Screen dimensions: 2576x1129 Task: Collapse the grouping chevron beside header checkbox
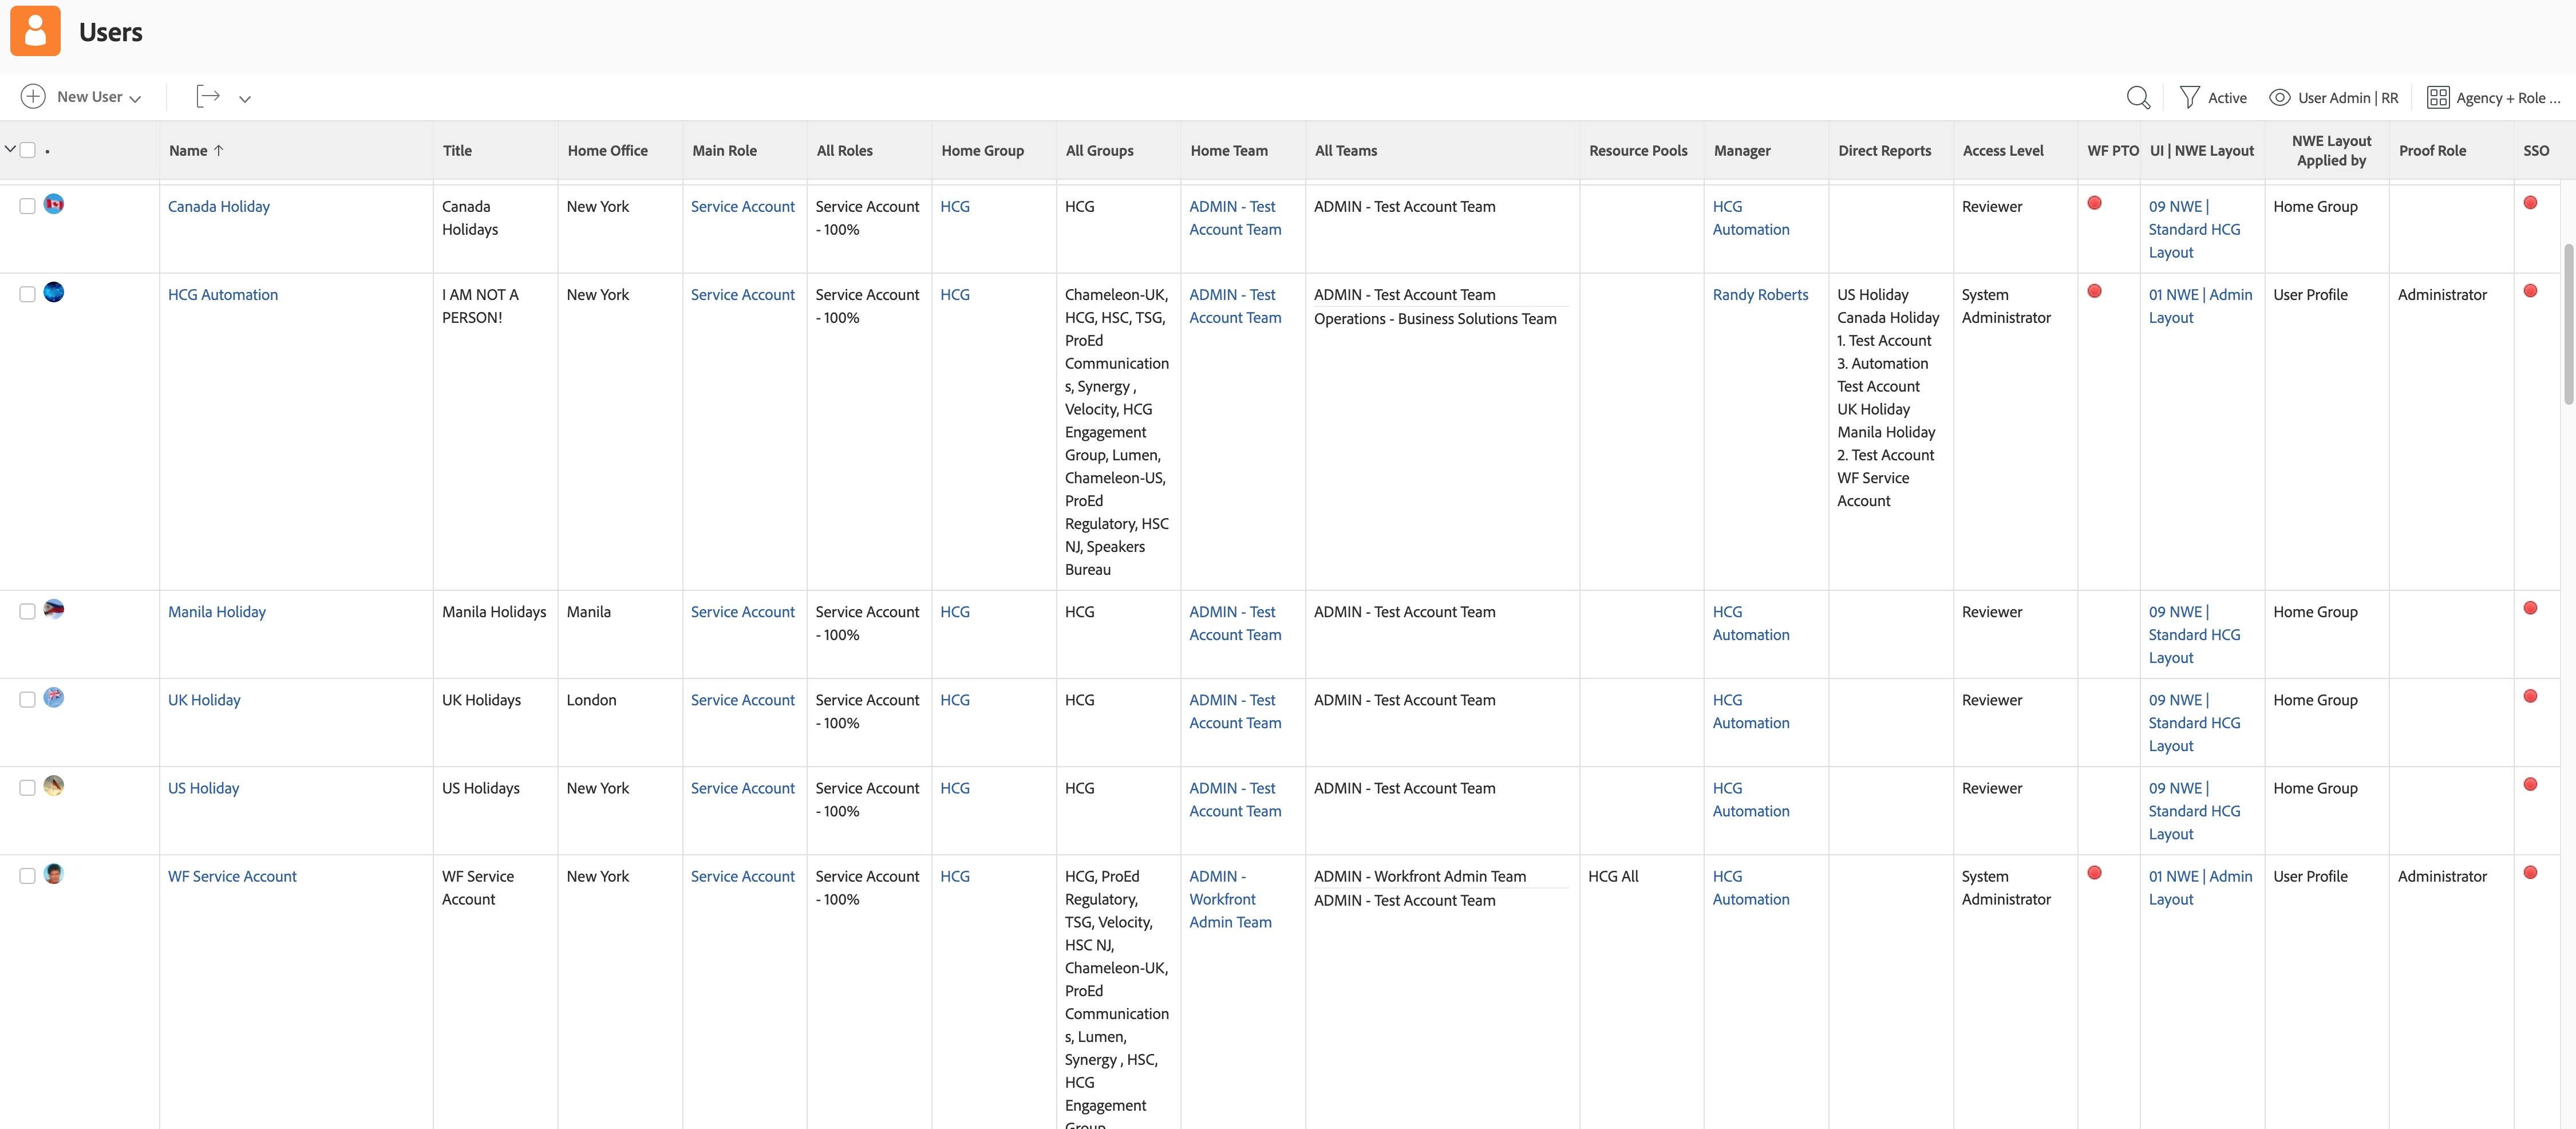click(x=10, y=149)
